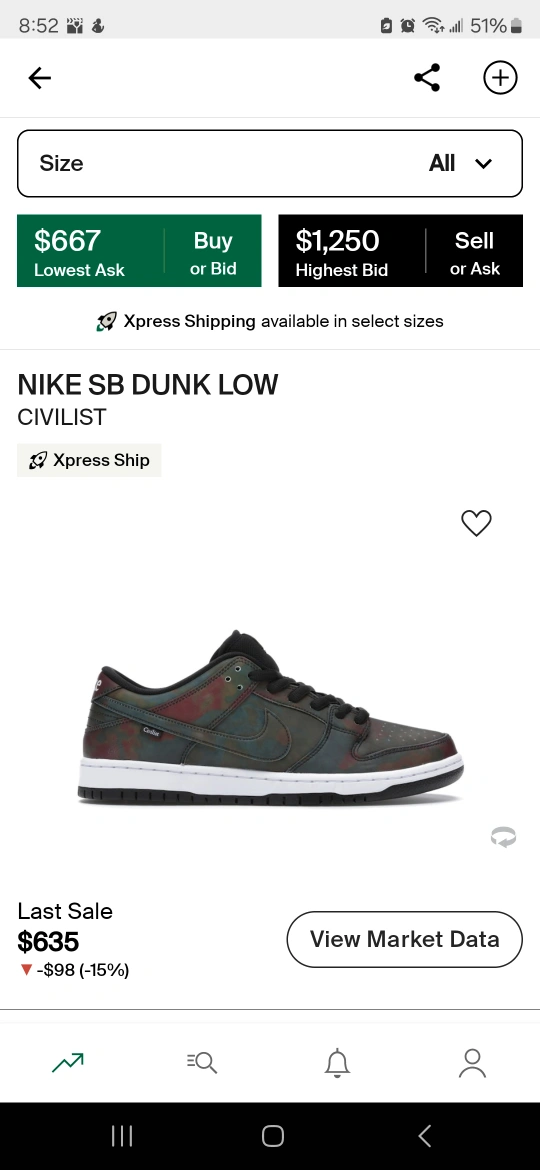
Task: Open the notifications bell icon
Action: pyautogui.click(x=337, y=1063)
